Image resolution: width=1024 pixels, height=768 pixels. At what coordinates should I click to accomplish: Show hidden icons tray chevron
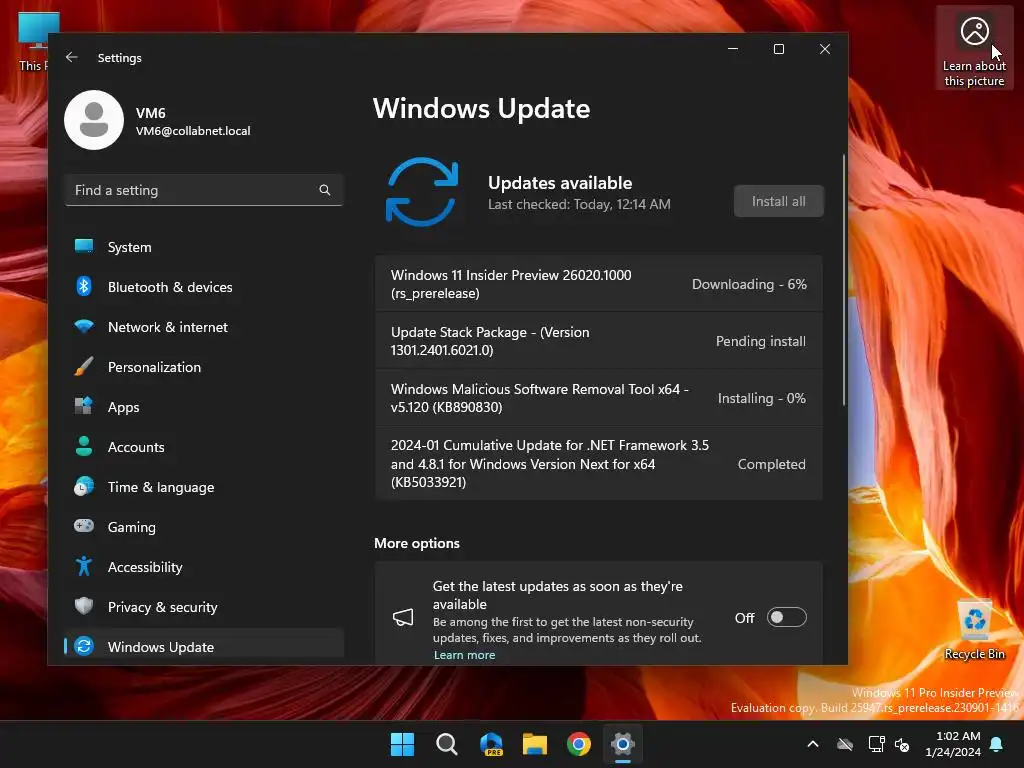pyautogui.click(x=813, y=744)
